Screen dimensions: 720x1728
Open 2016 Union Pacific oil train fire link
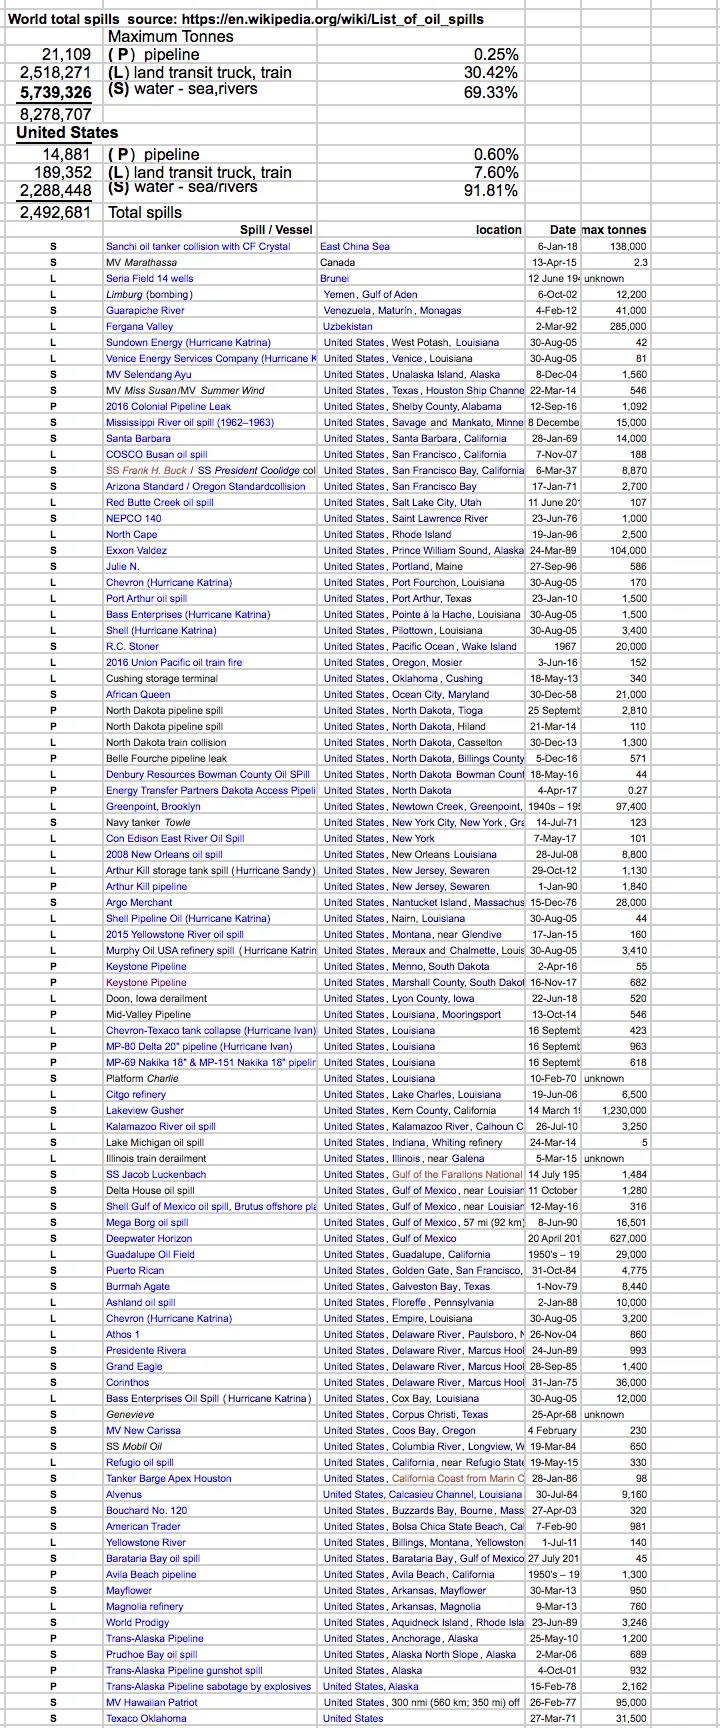(x=174, y=662)
